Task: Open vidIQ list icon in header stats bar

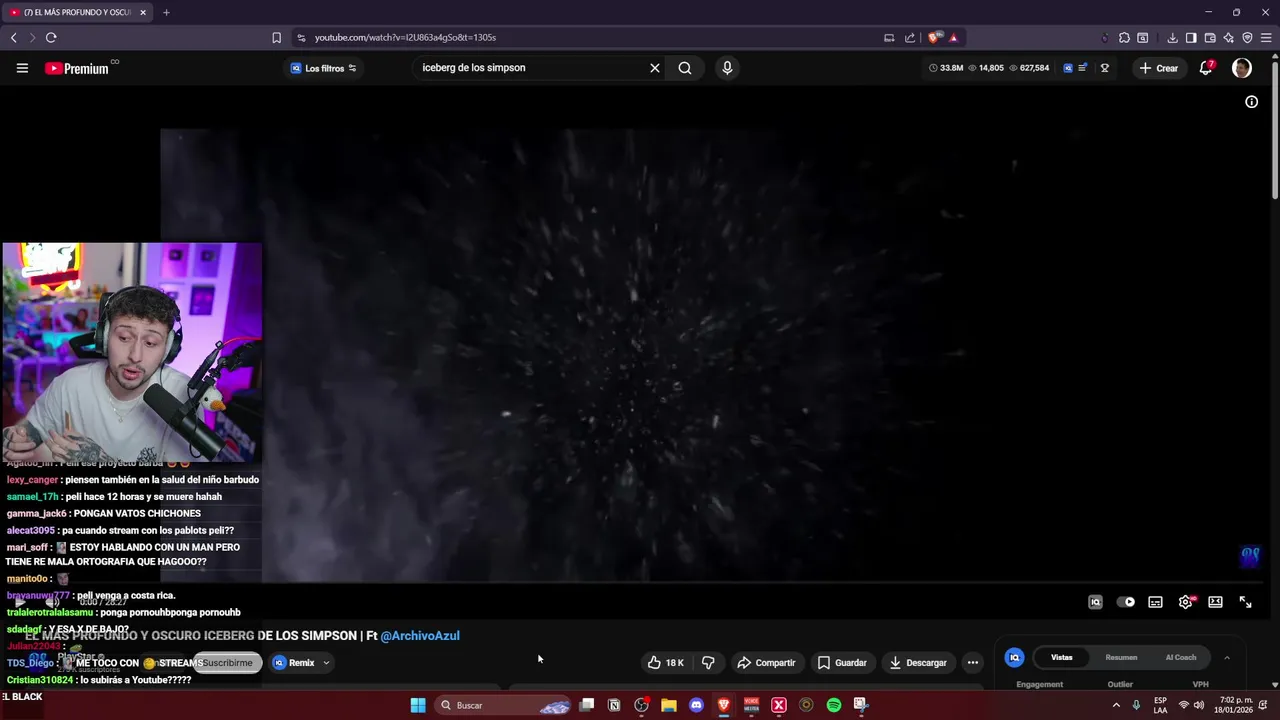Action: pos(1082,68)
